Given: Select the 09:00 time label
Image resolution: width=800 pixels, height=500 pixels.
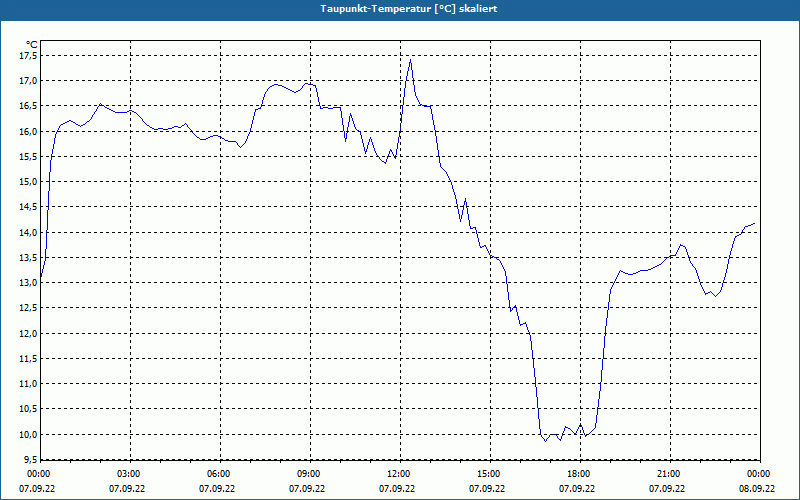Looking at the screenshot, I should tap(310, 474).
